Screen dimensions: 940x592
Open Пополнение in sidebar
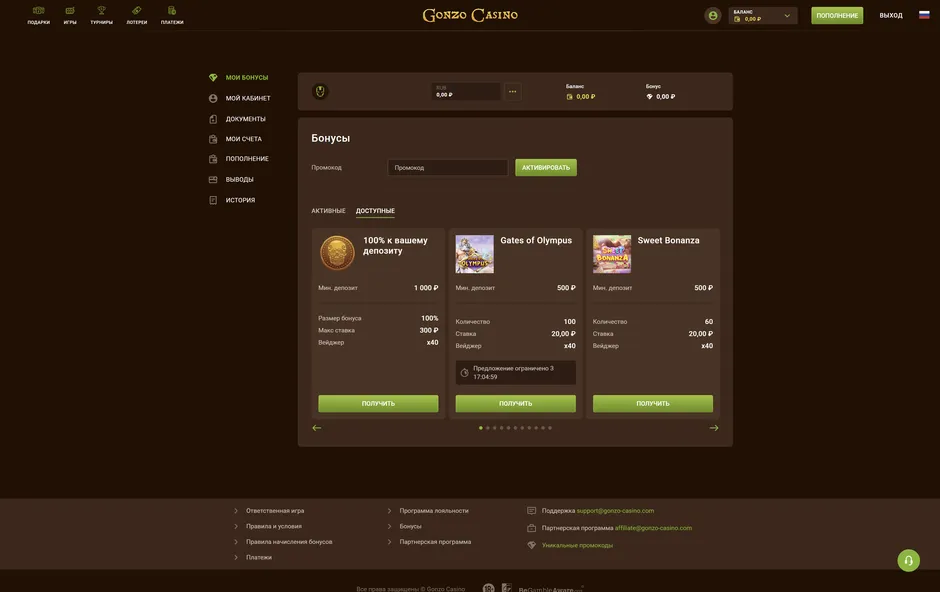pos(239,159)
